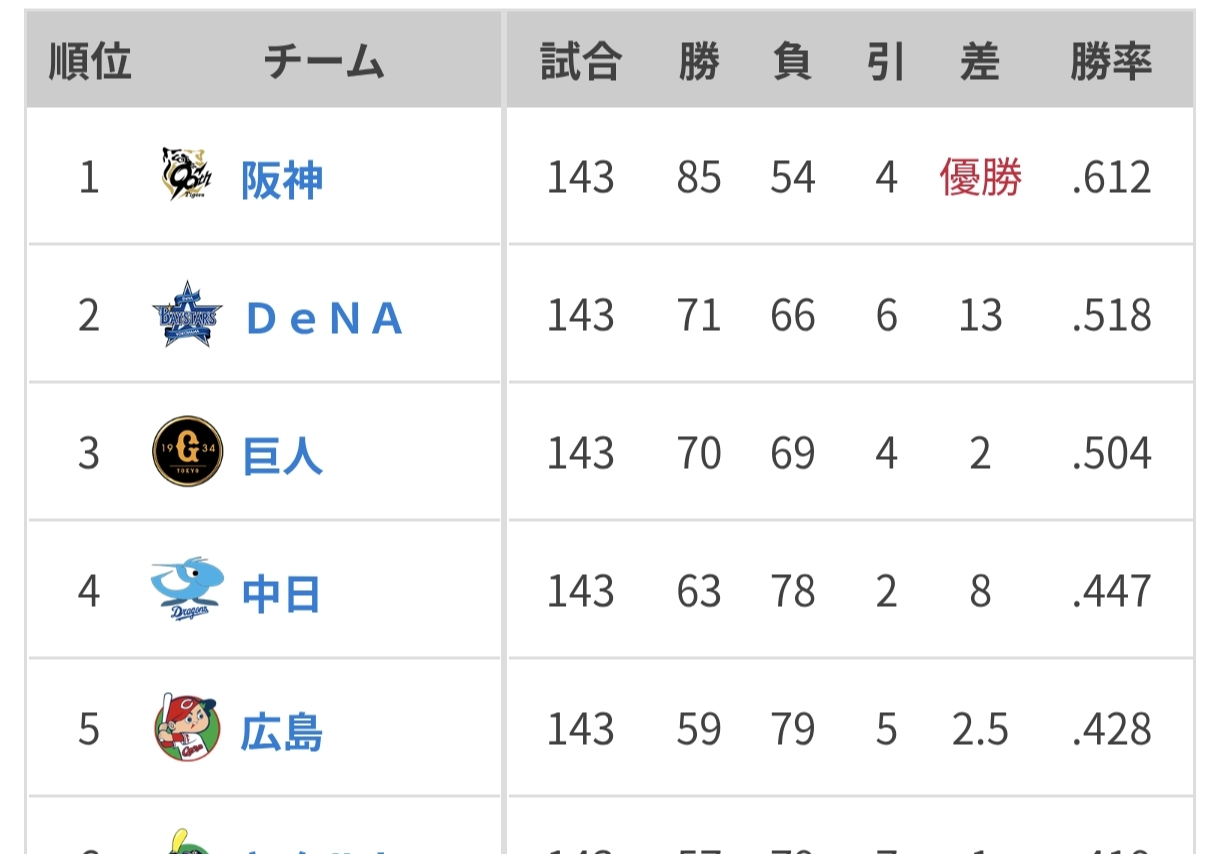Click the 順位 column header
Screen dimensions: 1219x854
(x=90, y=62)
